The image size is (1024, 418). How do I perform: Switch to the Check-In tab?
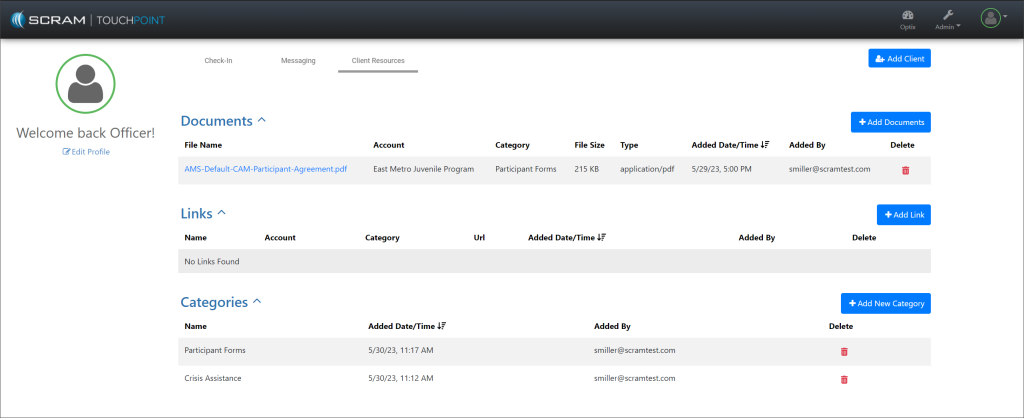(218, 61)
